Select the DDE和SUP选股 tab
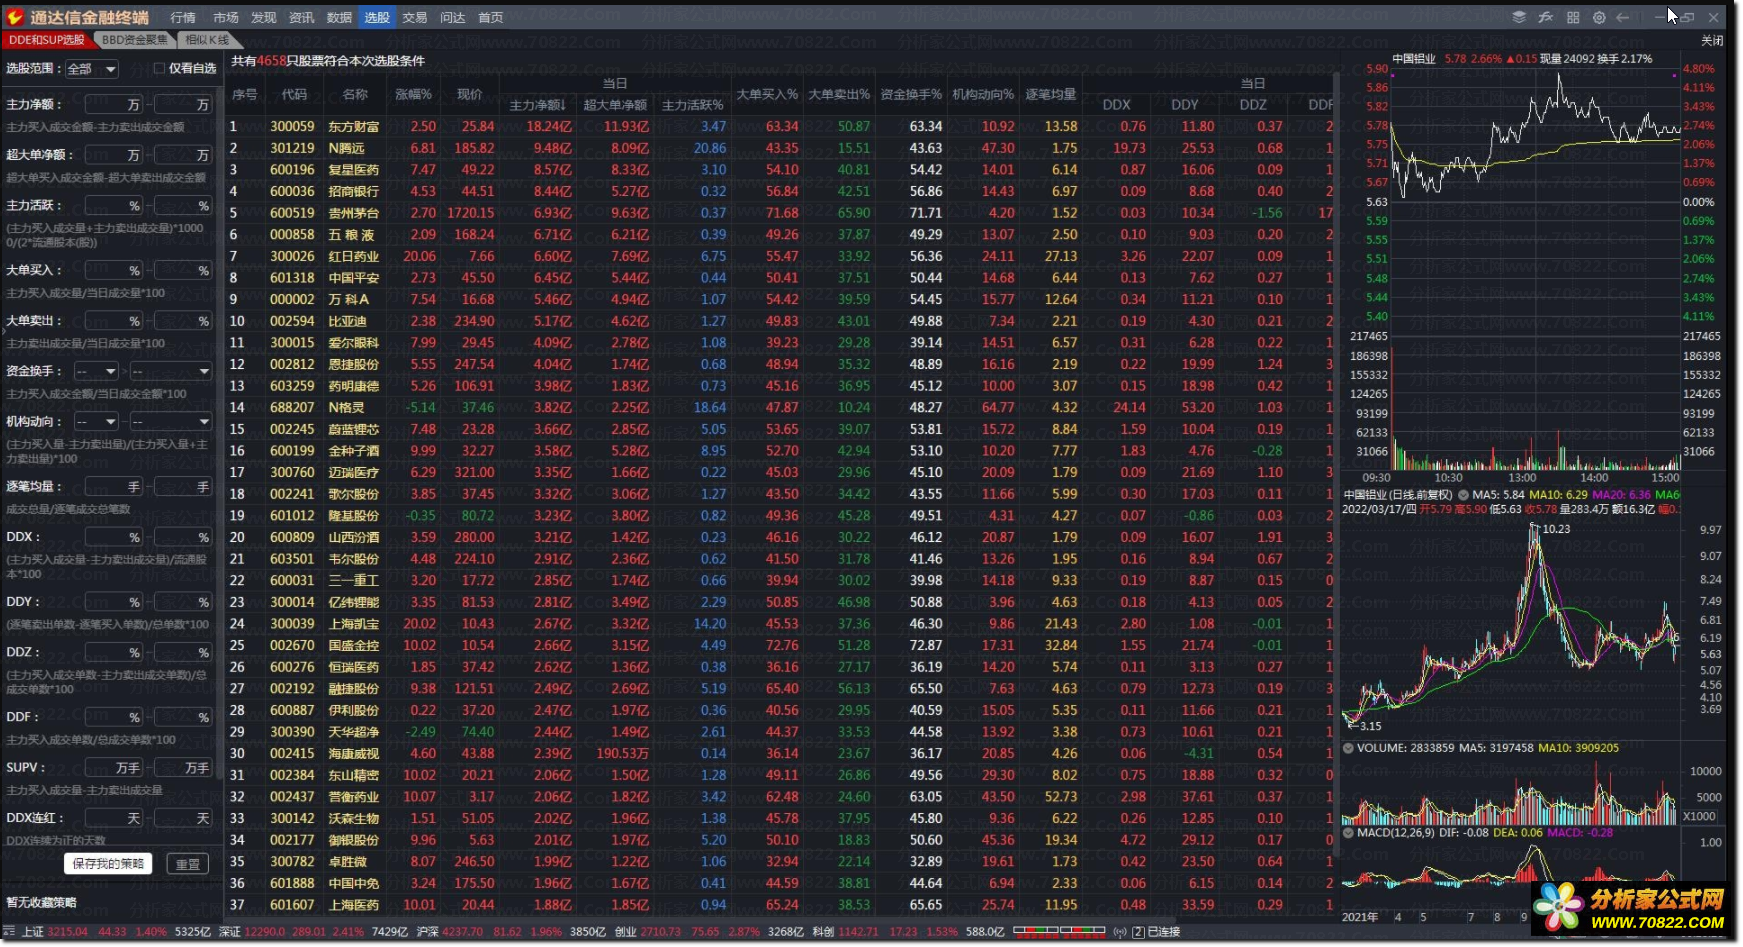Viewport: 1743px width, 947px height. 47,40
